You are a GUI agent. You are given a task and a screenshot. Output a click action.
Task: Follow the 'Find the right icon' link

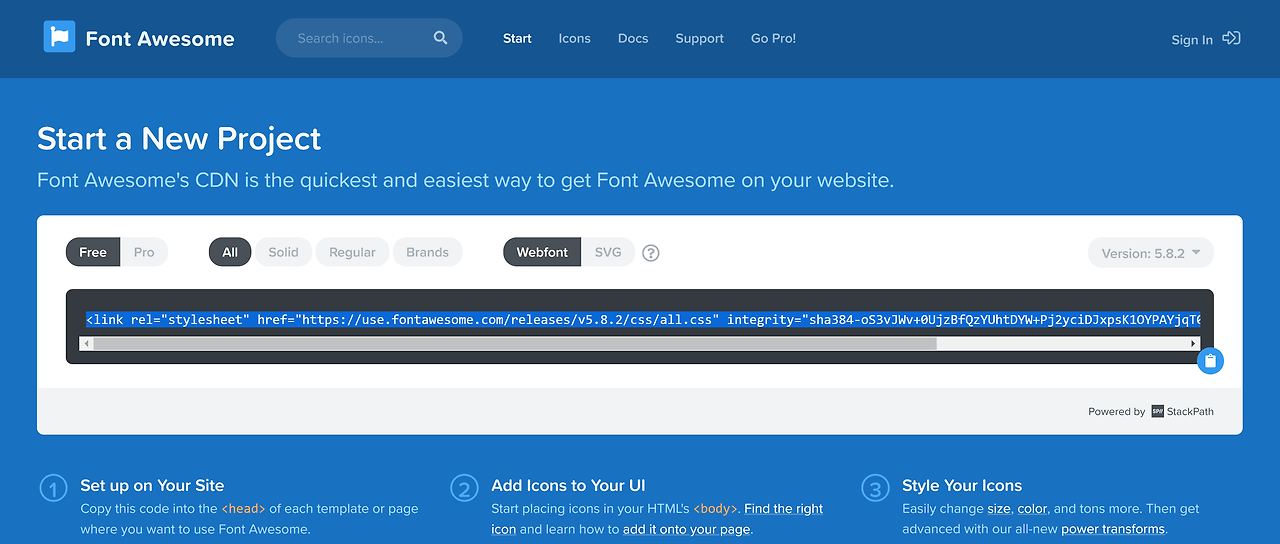click(657, 518)
